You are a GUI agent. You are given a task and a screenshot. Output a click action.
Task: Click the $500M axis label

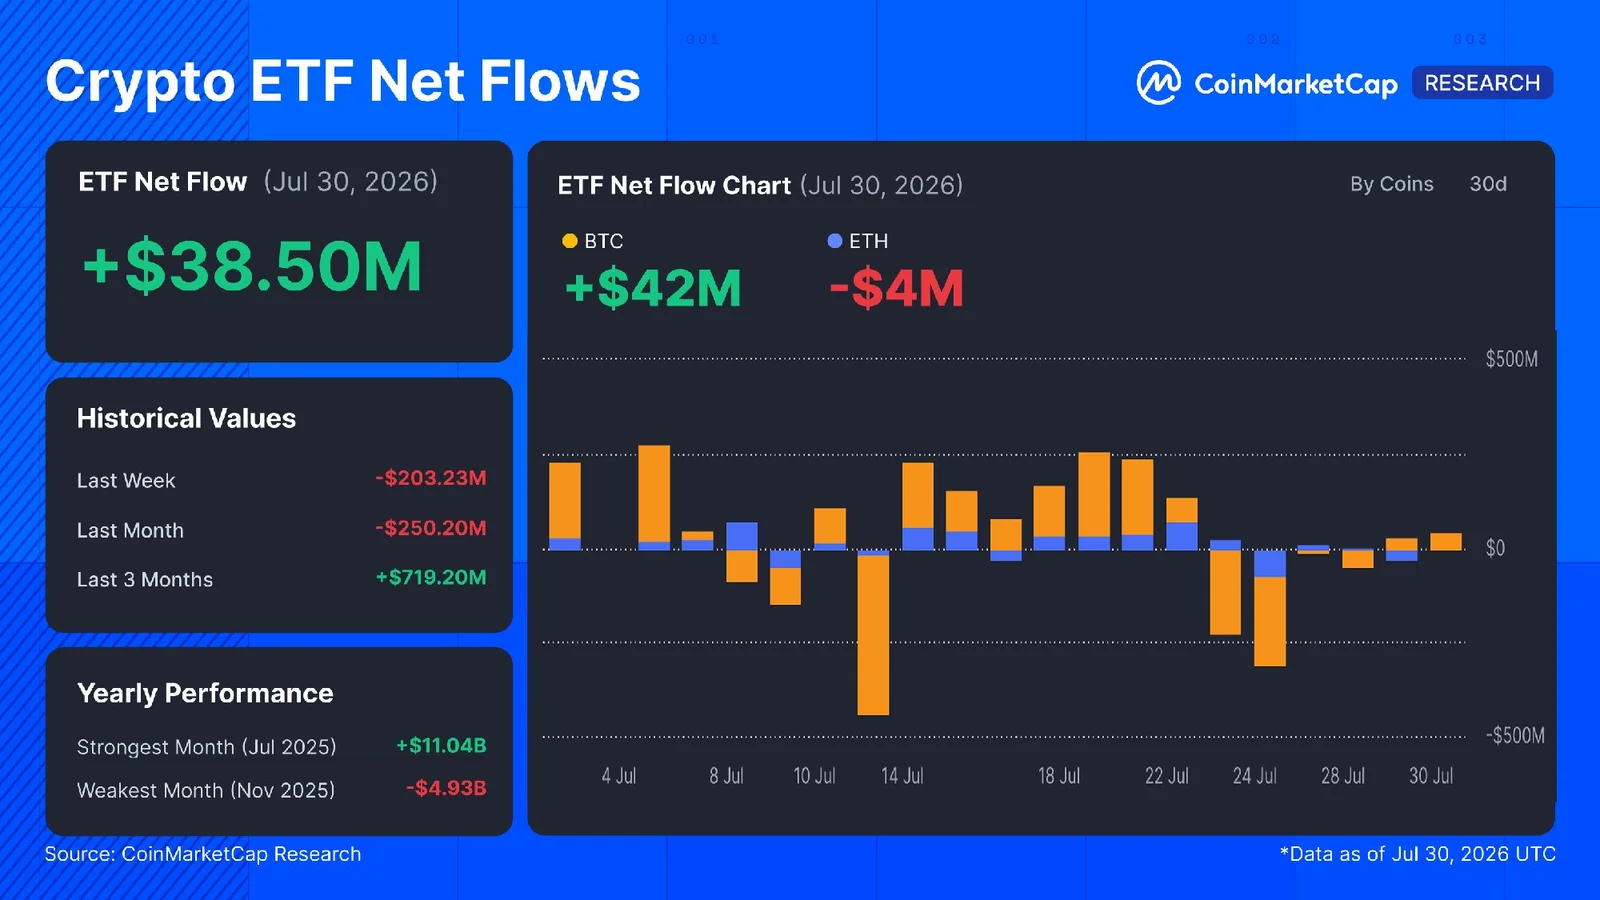click(x=1512, y=359)
